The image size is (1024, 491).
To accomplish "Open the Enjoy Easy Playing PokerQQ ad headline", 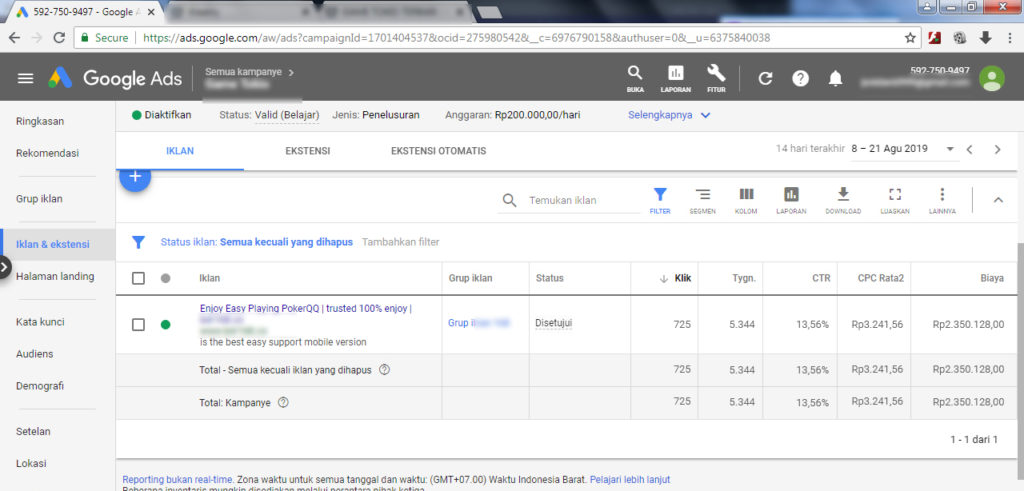I will (306, 309).
